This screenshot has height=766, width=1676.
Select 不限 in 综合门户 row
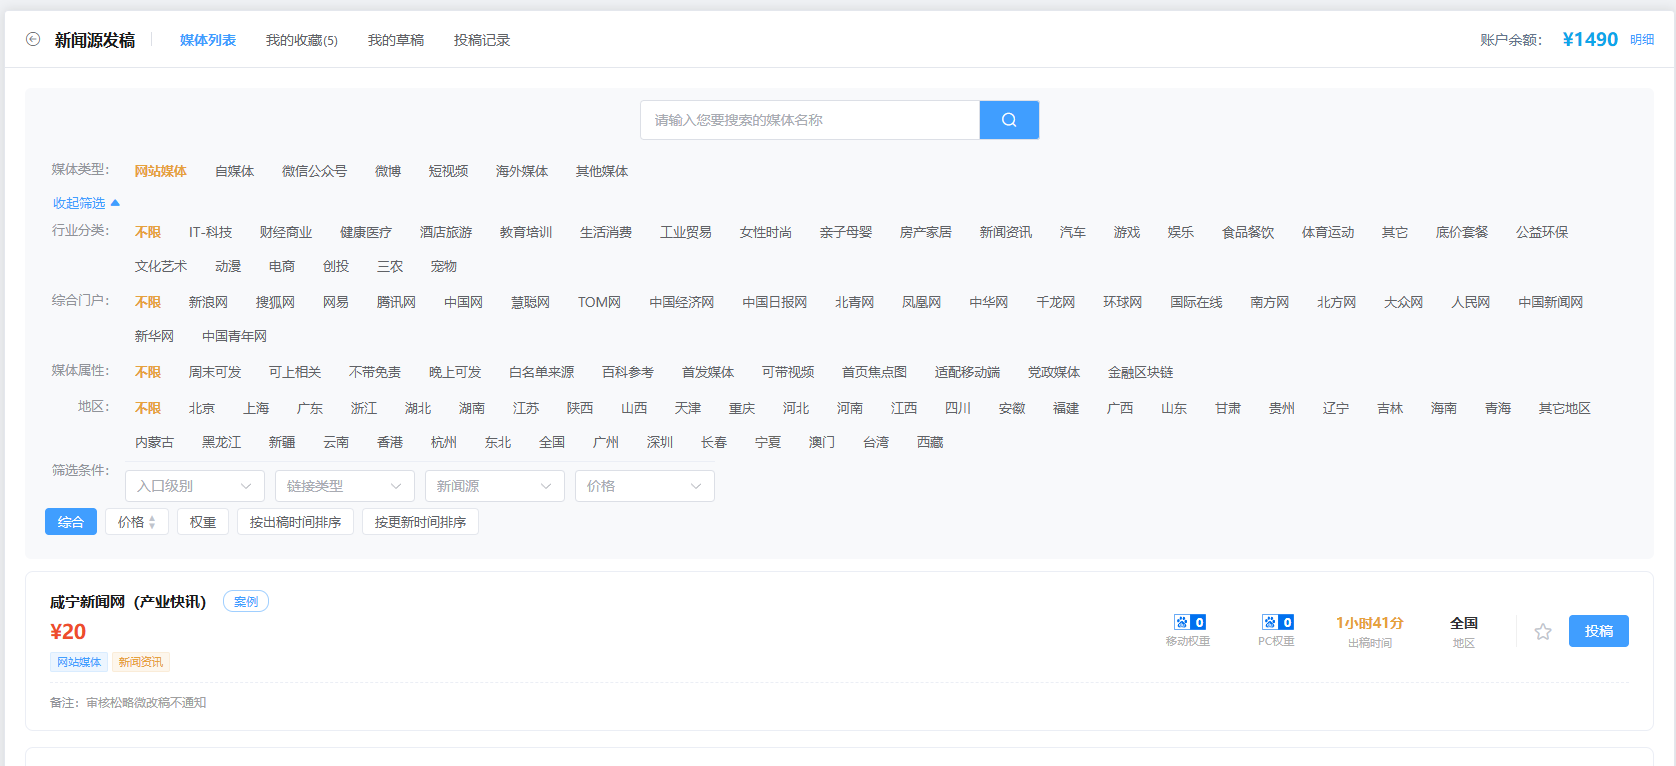[x=148, y=302]
